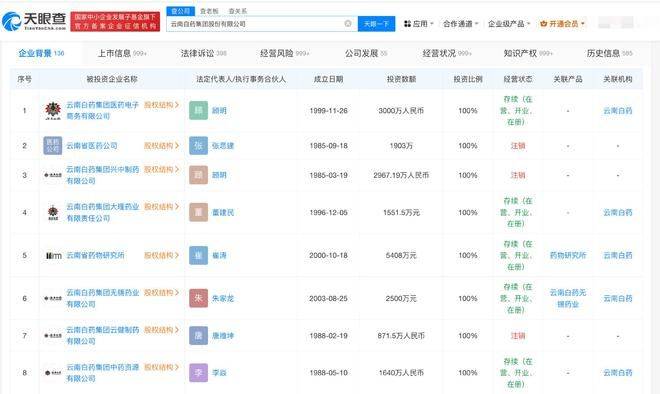Viewport: 660px width, 394px height.
Task: Switch to the 查关系 search tab
Action: [238, 11]
